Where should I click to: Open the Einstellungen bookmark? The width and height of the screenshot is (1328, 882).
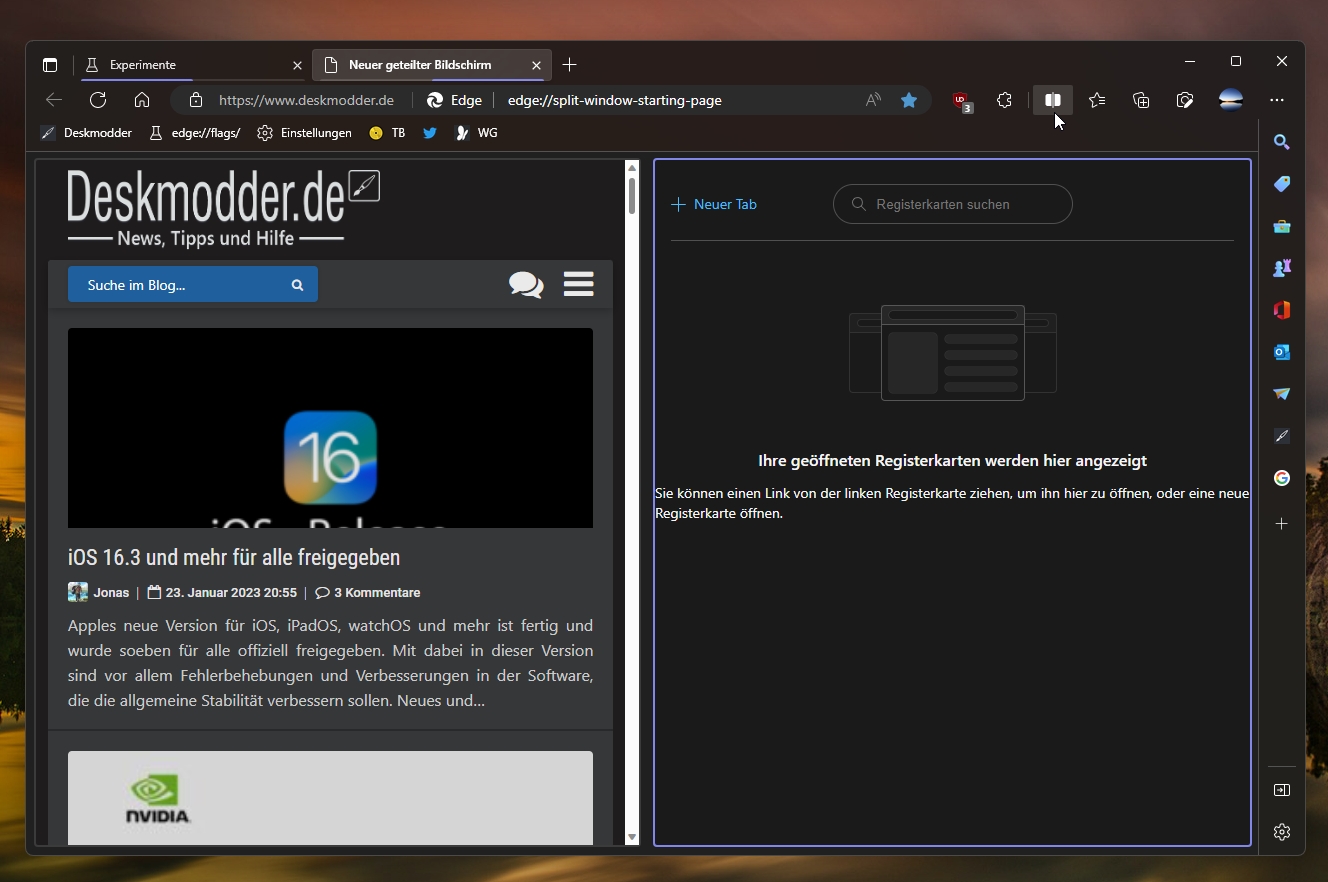(304, 133)
